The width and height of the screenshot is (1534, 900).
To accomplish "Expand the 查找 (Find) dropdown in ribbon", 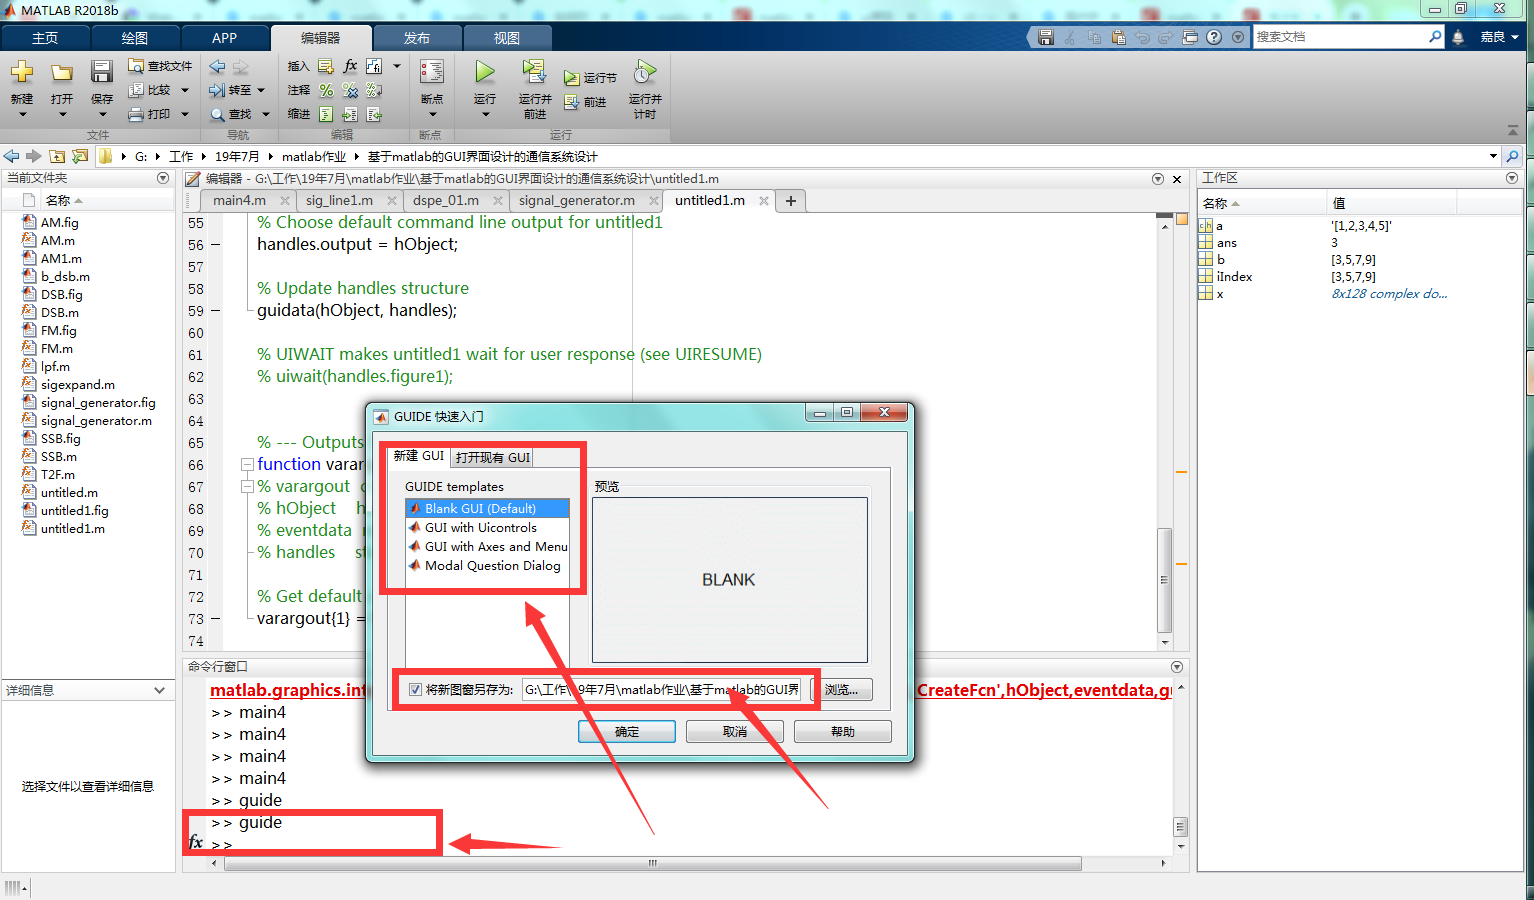I will [266, 114].
